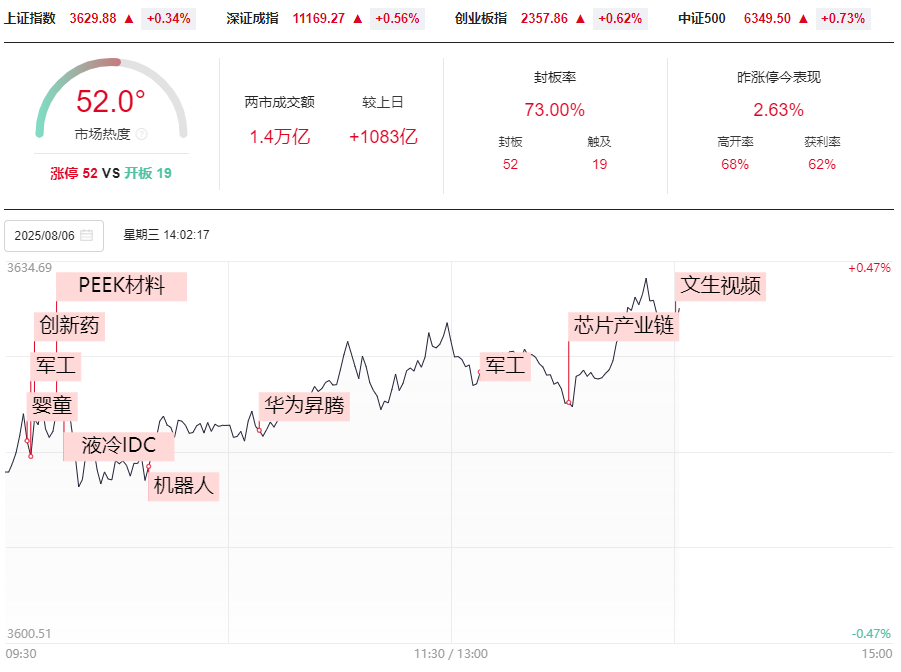
Task: Click the 涨停 52 link
Action: coord(74,174)
